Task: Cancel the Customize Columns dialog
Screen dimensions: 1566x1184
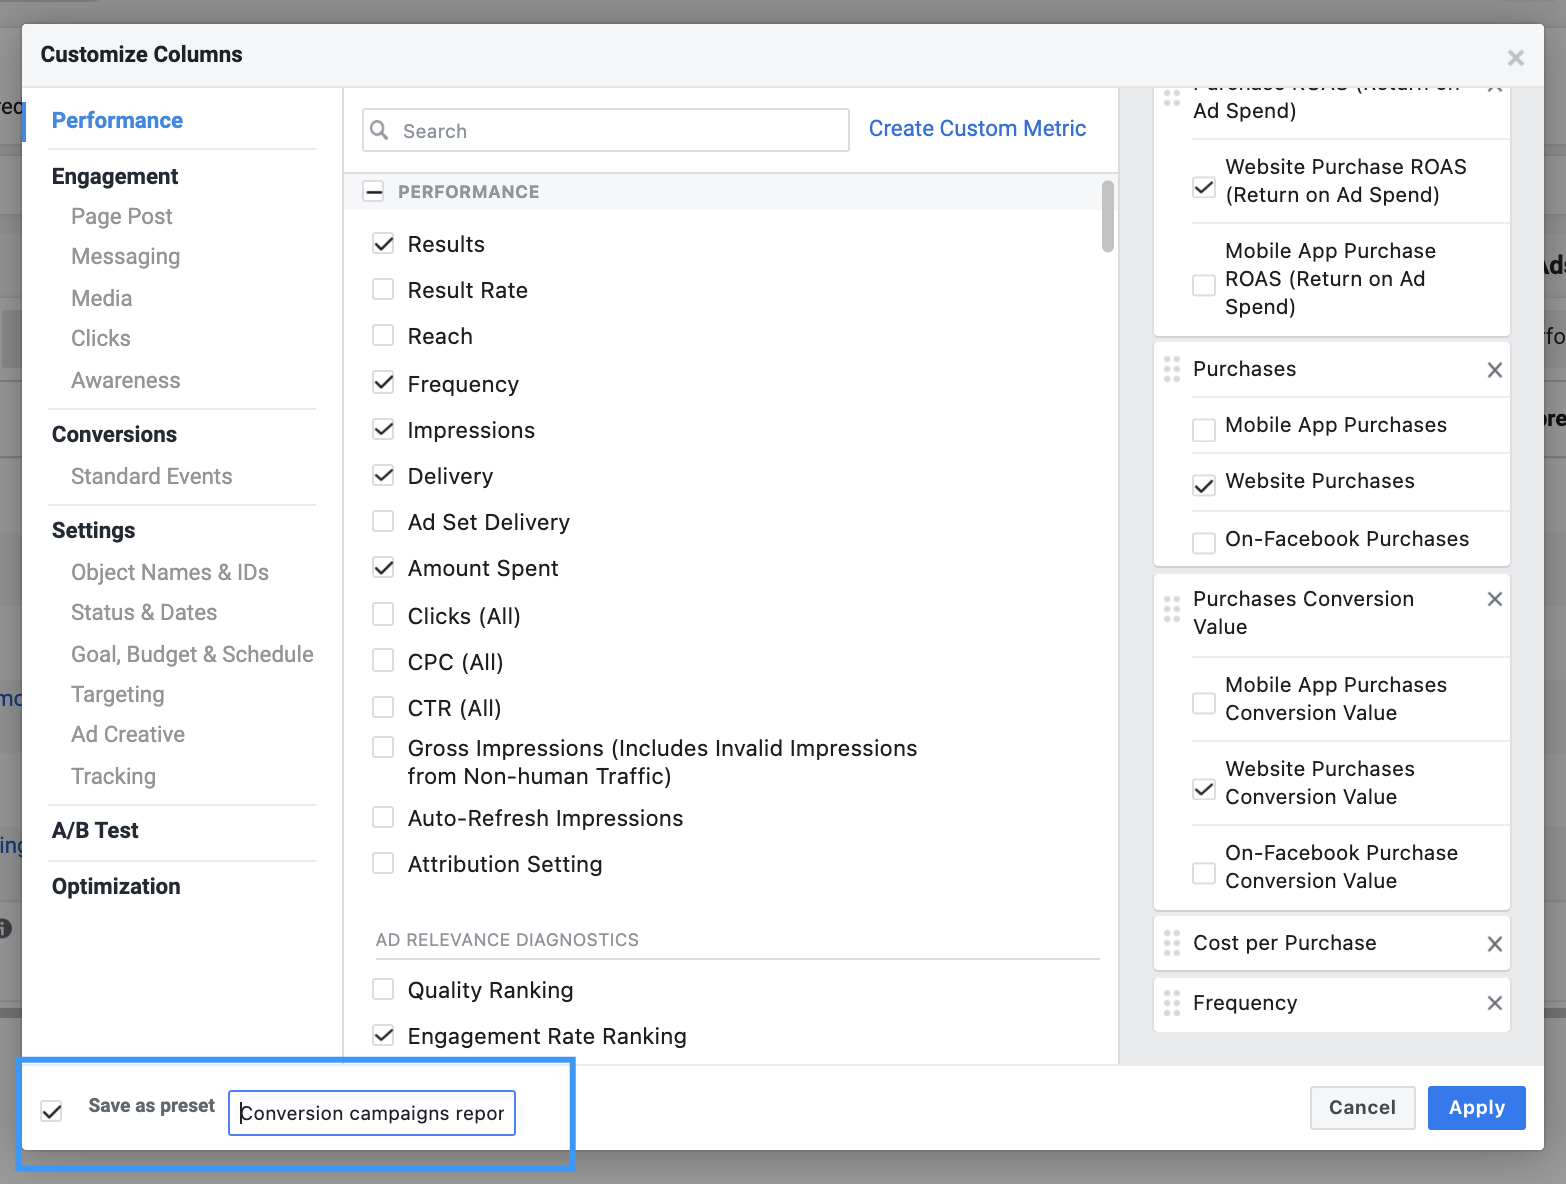Action: tap(1362, 1108)
